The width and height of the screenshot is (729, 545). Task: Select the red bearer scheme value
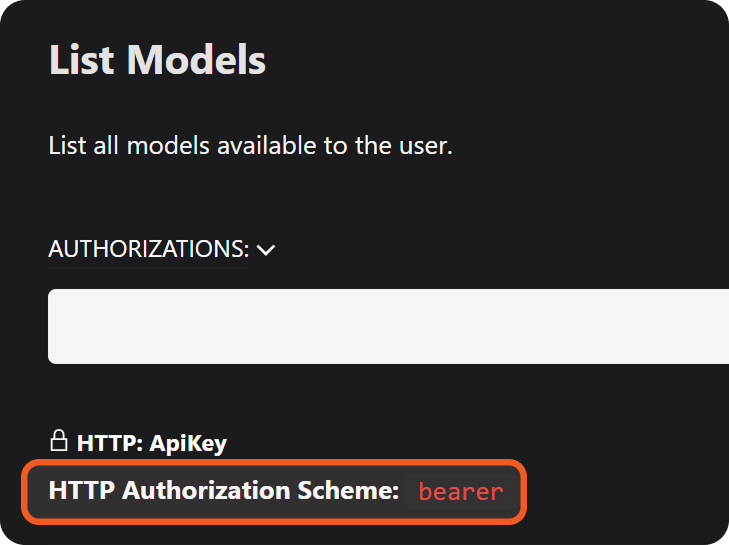tap(461, 491)
